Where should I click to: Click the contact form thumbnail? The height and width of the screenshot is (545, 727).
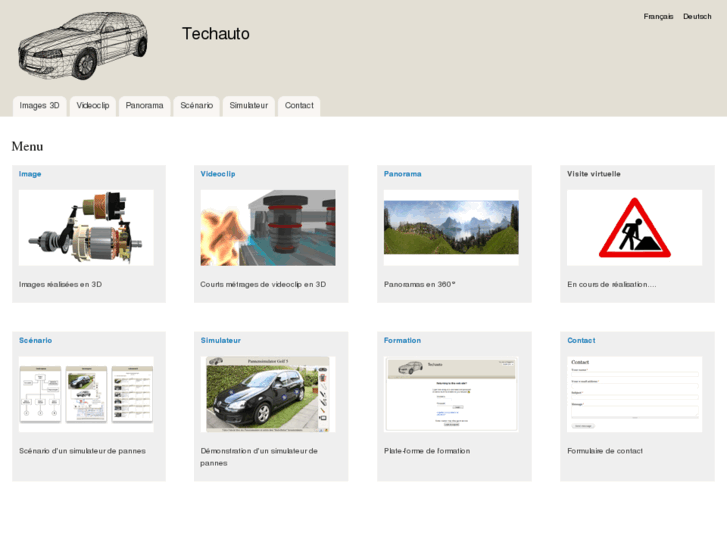(635, 394)
